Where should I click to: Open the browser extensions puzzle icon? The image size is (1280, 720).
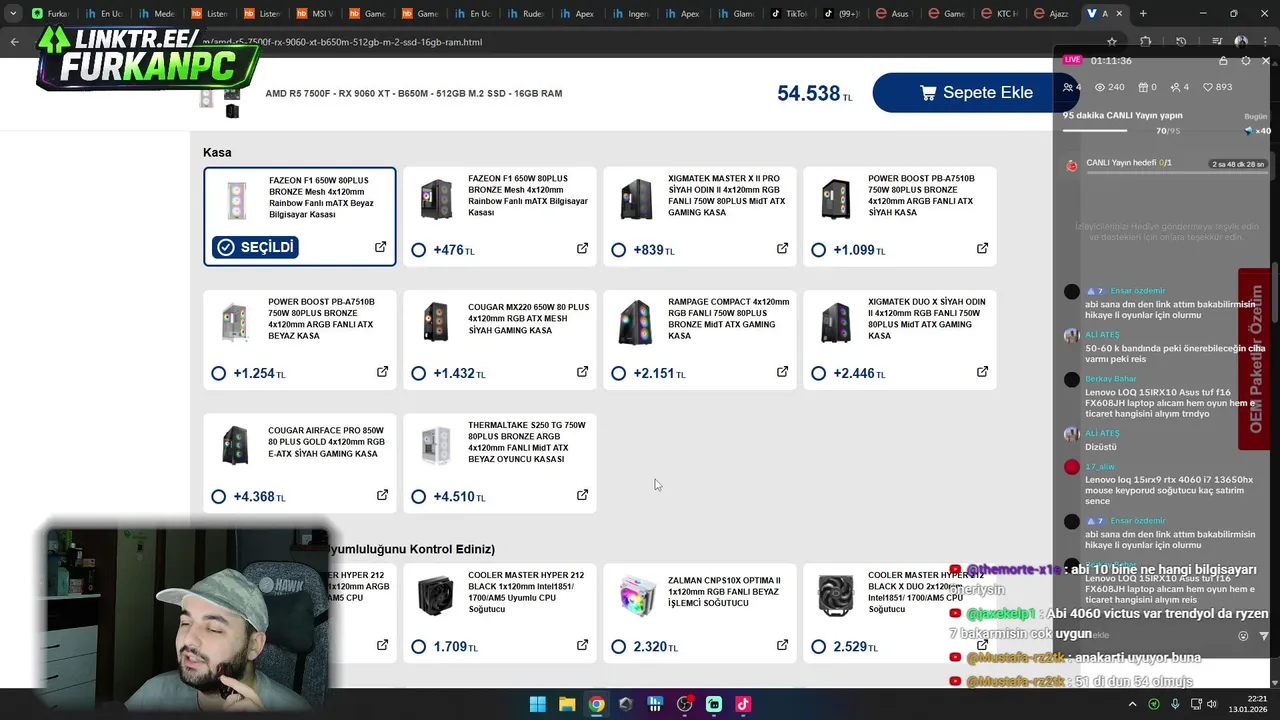[x=1146, y=42]
